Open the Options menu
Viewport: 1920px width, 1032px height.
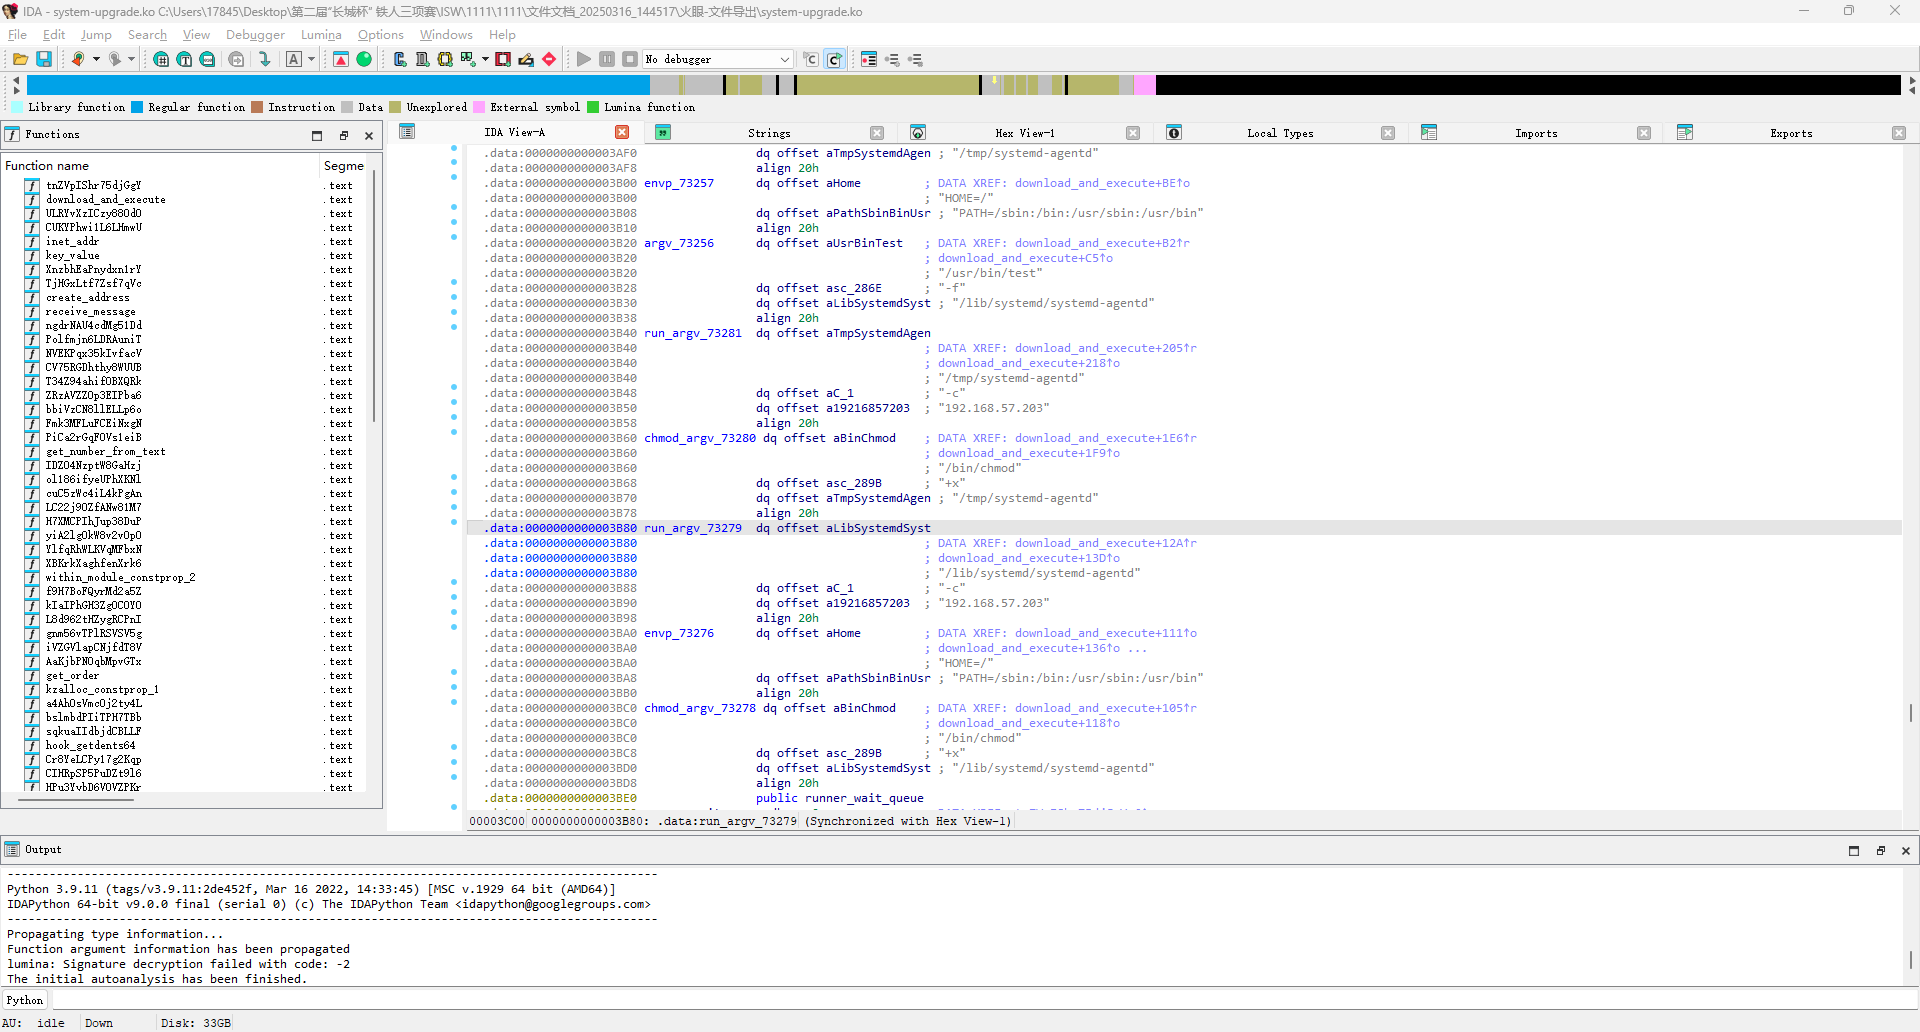(x=381, y=34)
